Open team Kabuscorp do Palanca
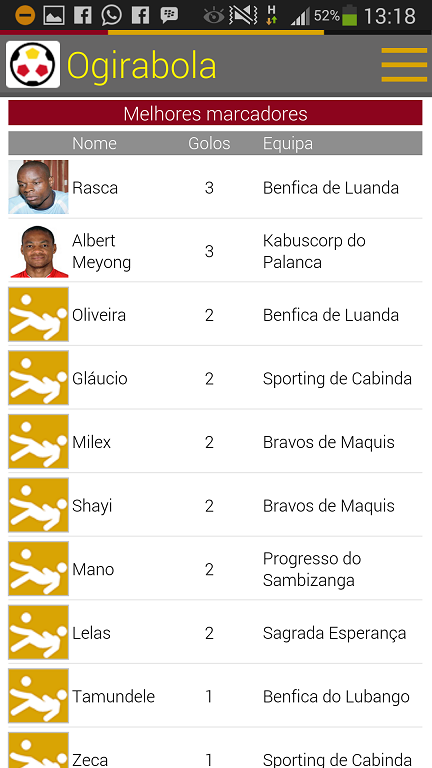This screenshot has width=432, height=768. pos(314,251)
